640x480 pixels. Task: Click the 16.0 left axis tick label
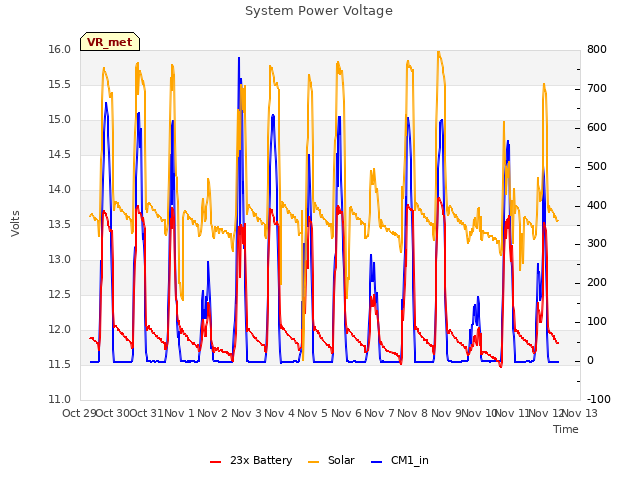pyautogui.click(x=60, y=49)
